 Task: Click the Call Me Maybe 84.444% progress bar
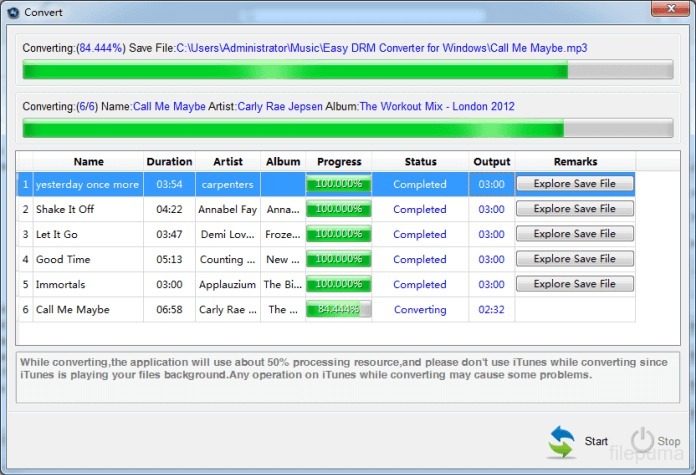pos(339,310)
